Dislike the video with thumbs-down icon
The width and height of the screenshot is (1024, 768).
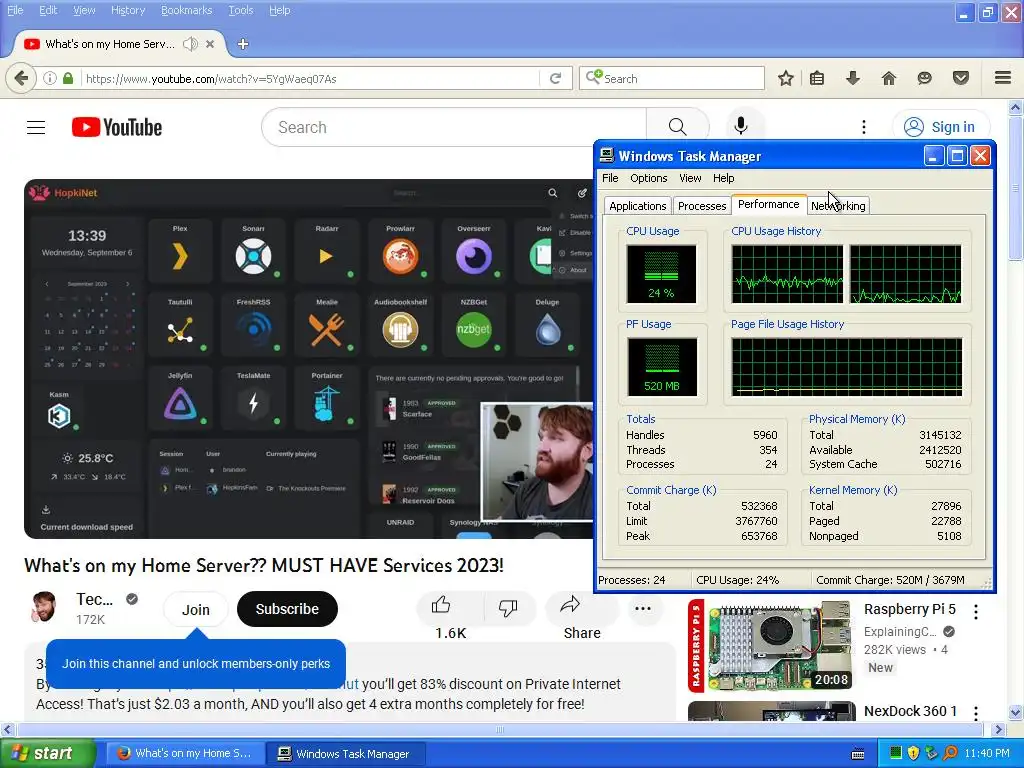pyautogui.click(x=508, y=608)
